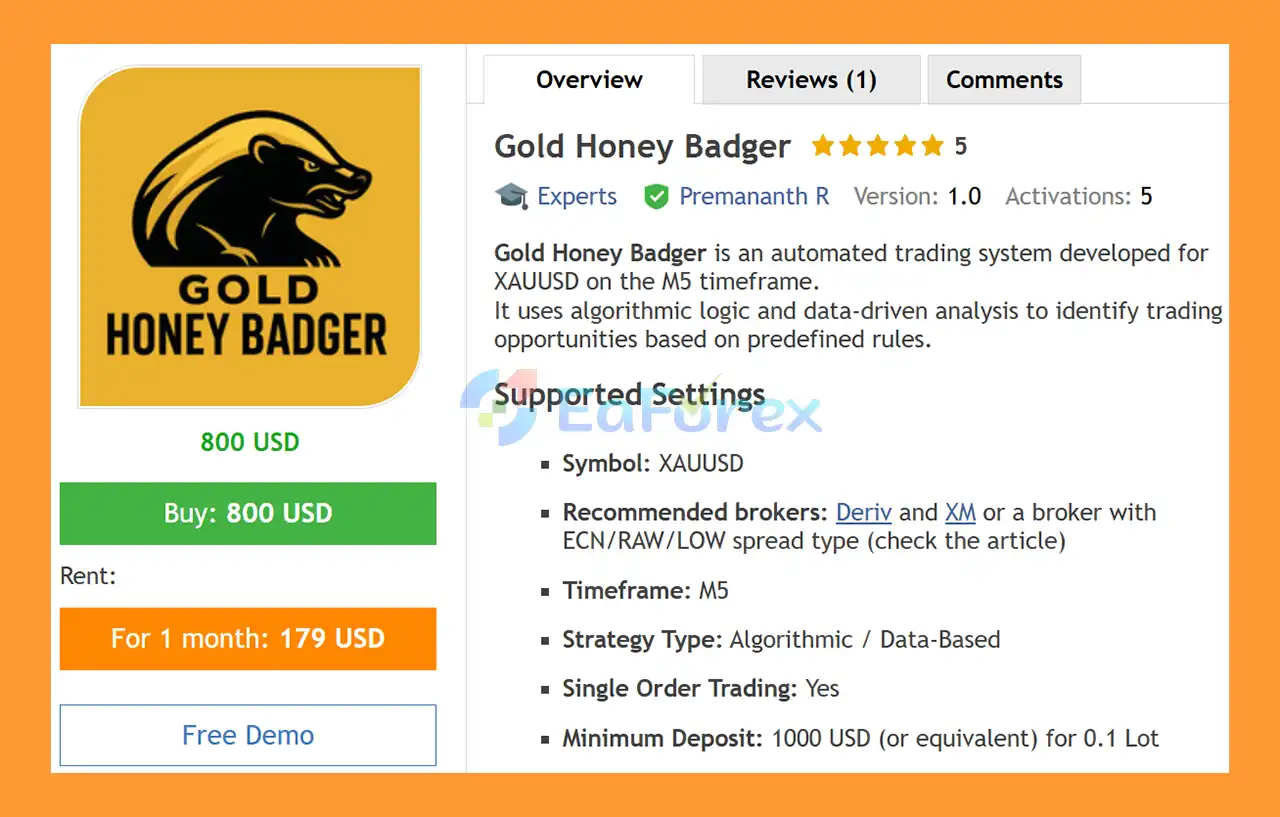Open the Experts category link
The height and width of the screenshot is (817, 1280).
coord(577,196)
